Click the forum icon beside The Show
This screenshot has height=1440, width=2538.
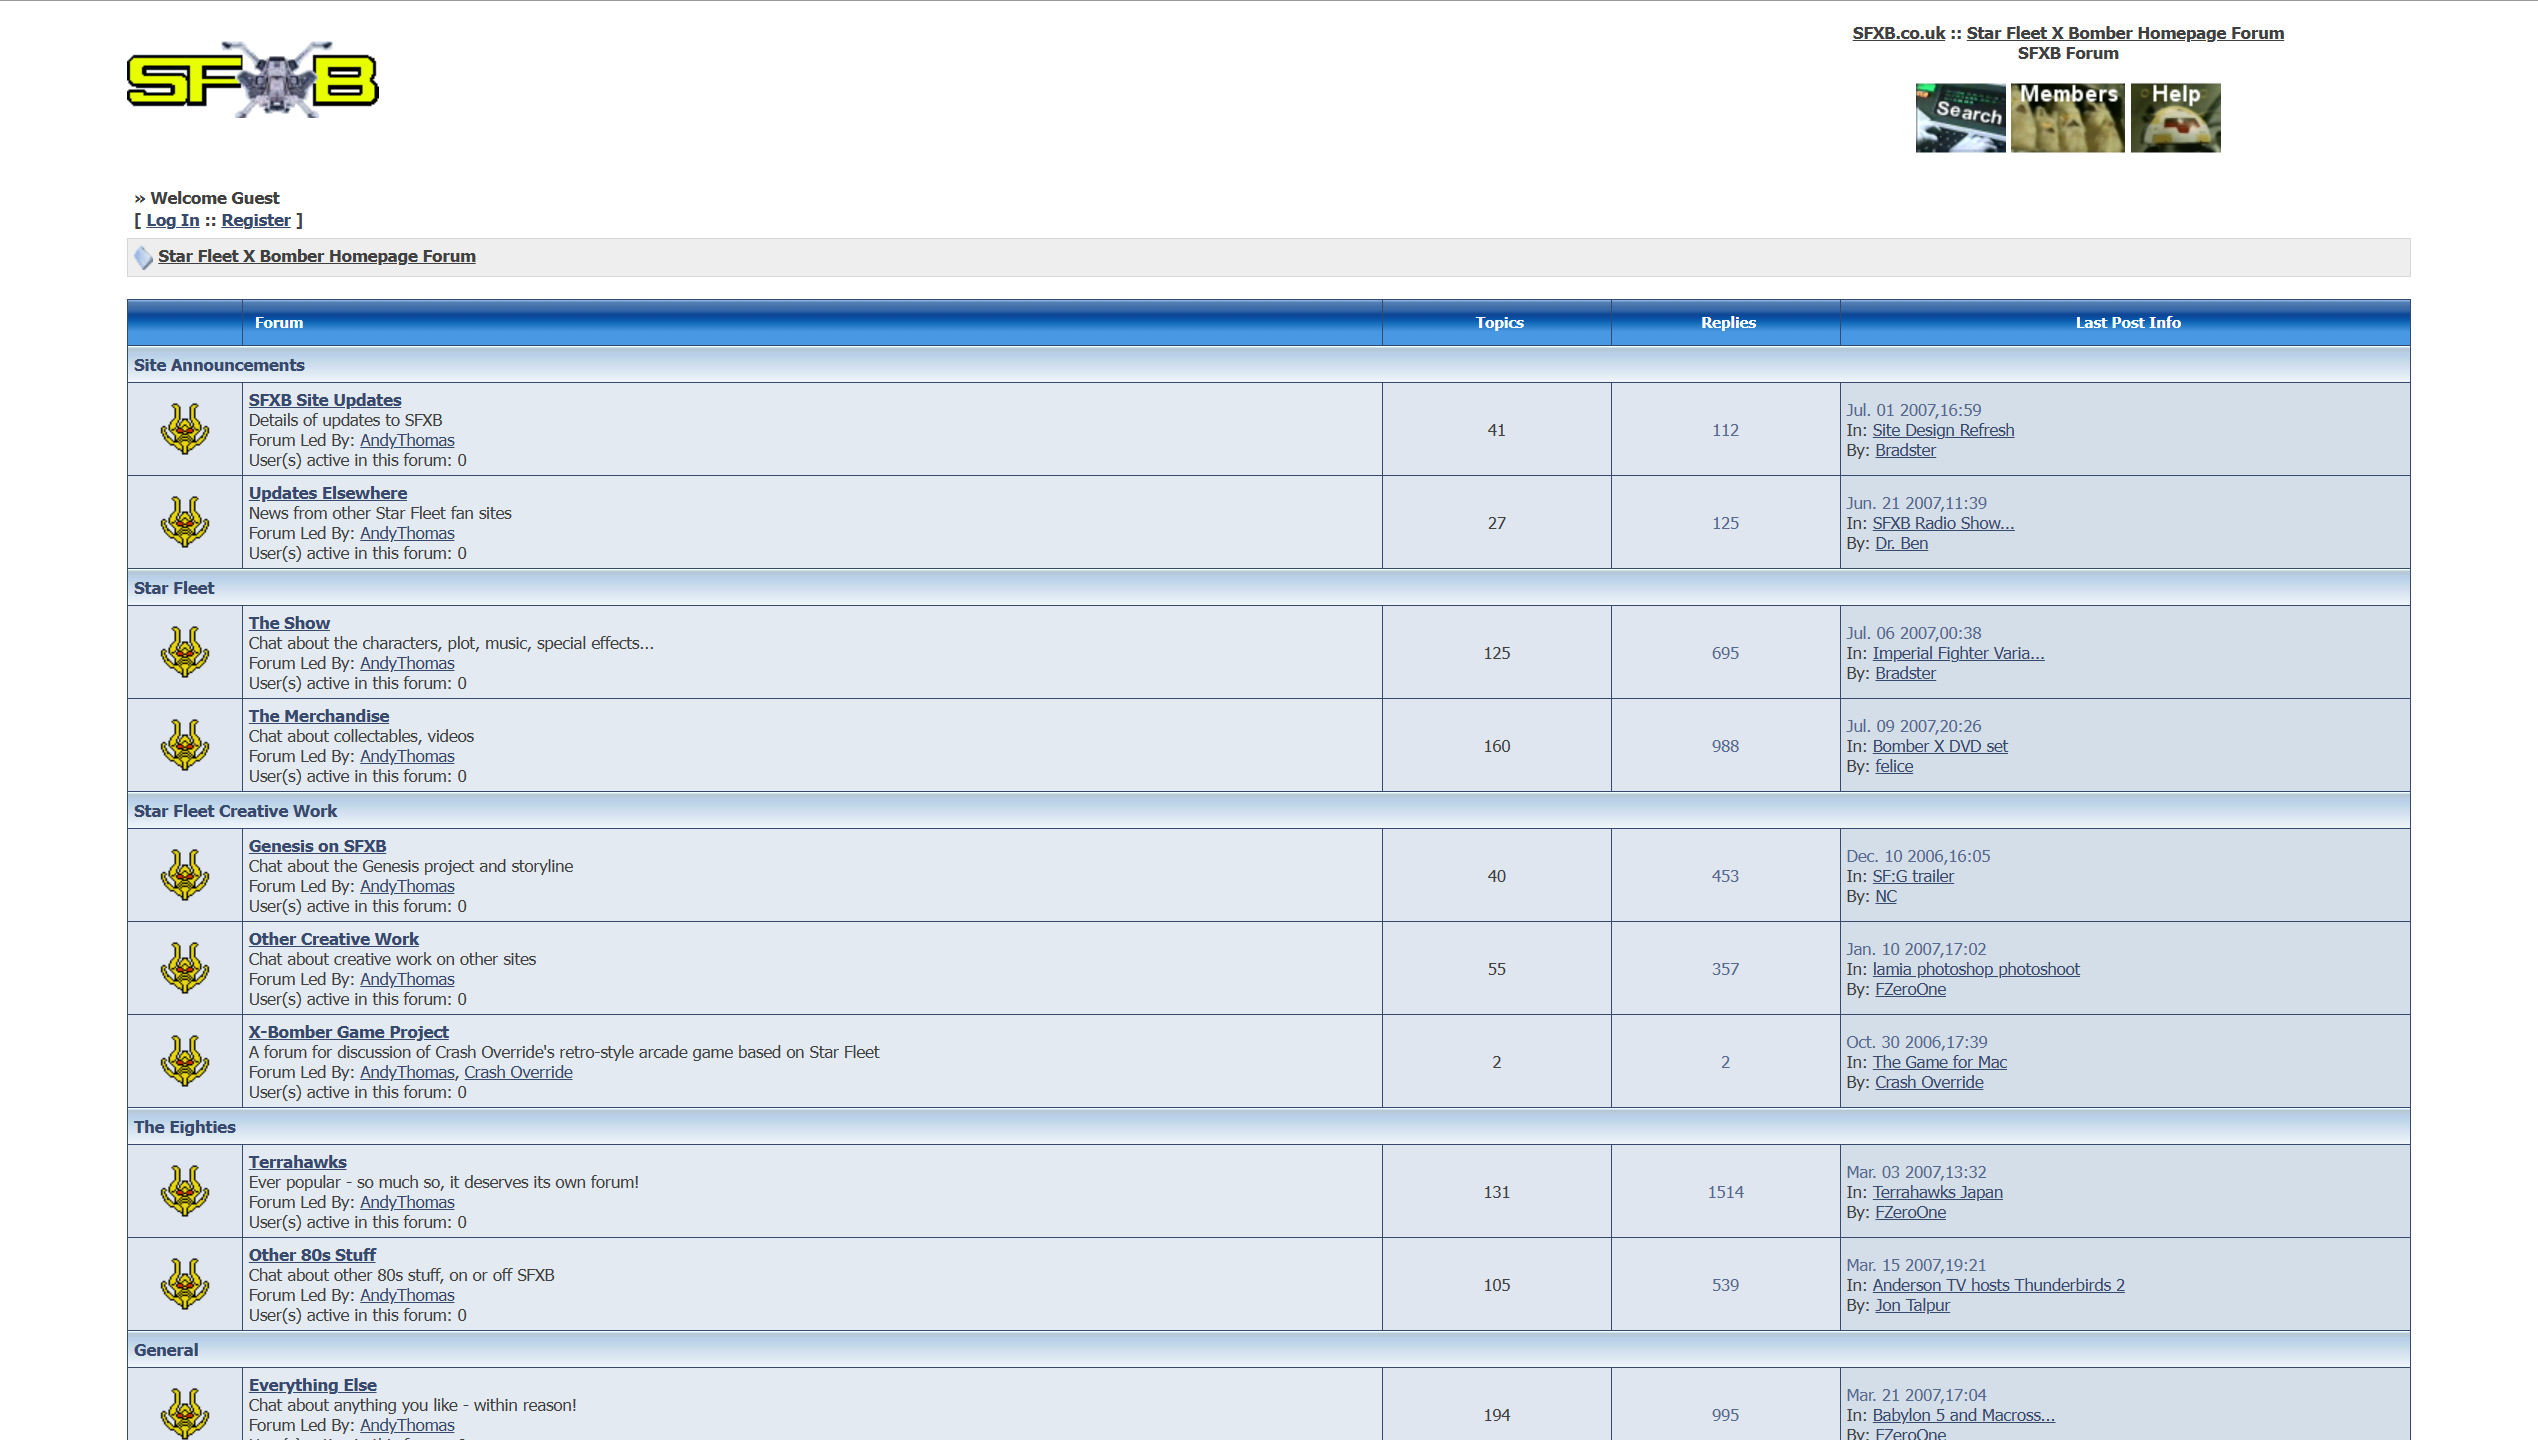tap(185, 652)
